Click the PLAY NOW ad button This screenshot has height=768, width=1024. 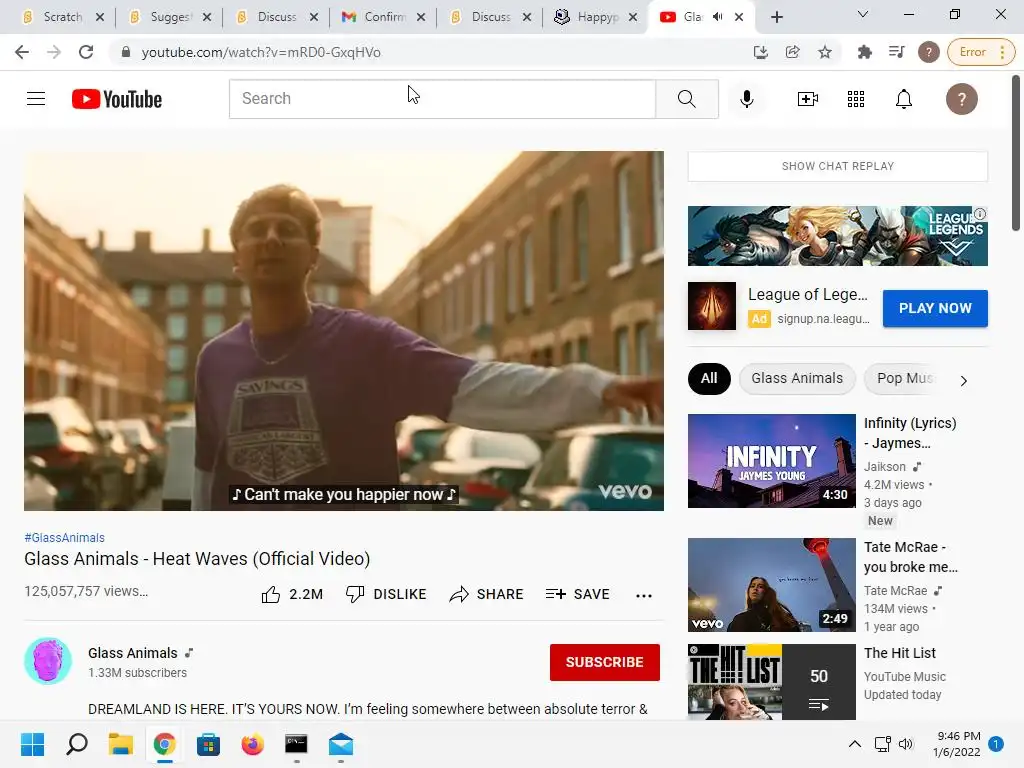935,308
